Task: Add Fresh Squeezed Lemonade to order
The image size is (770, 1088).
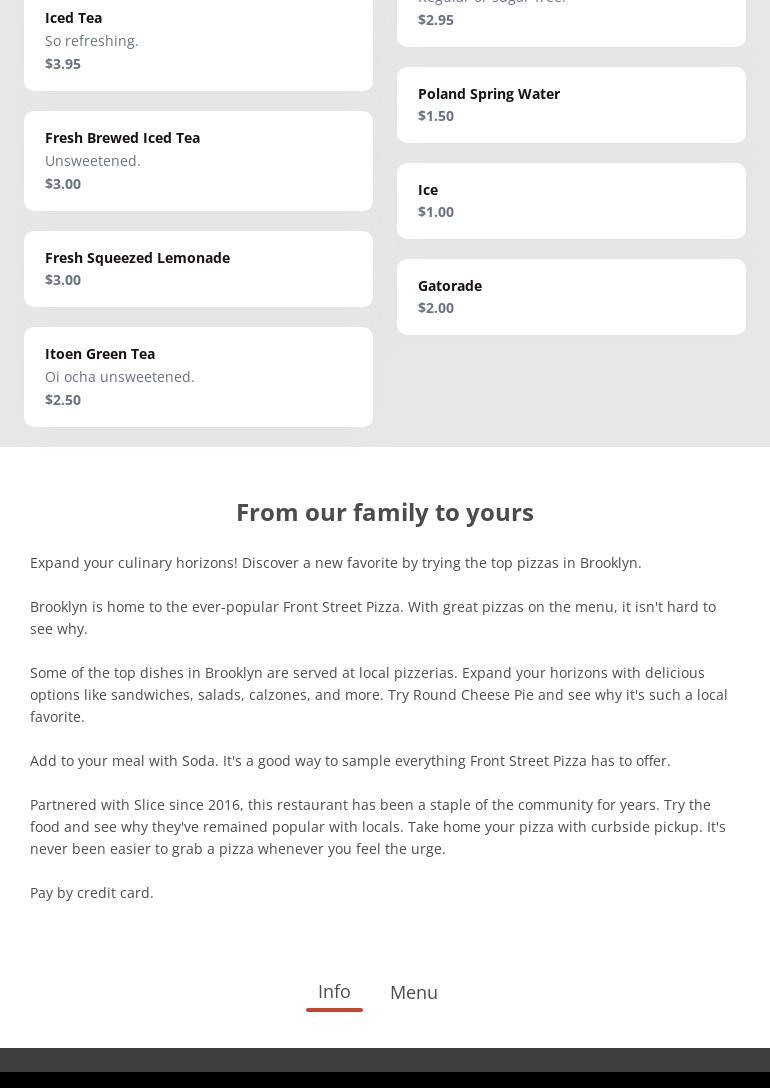Action: 198,268
